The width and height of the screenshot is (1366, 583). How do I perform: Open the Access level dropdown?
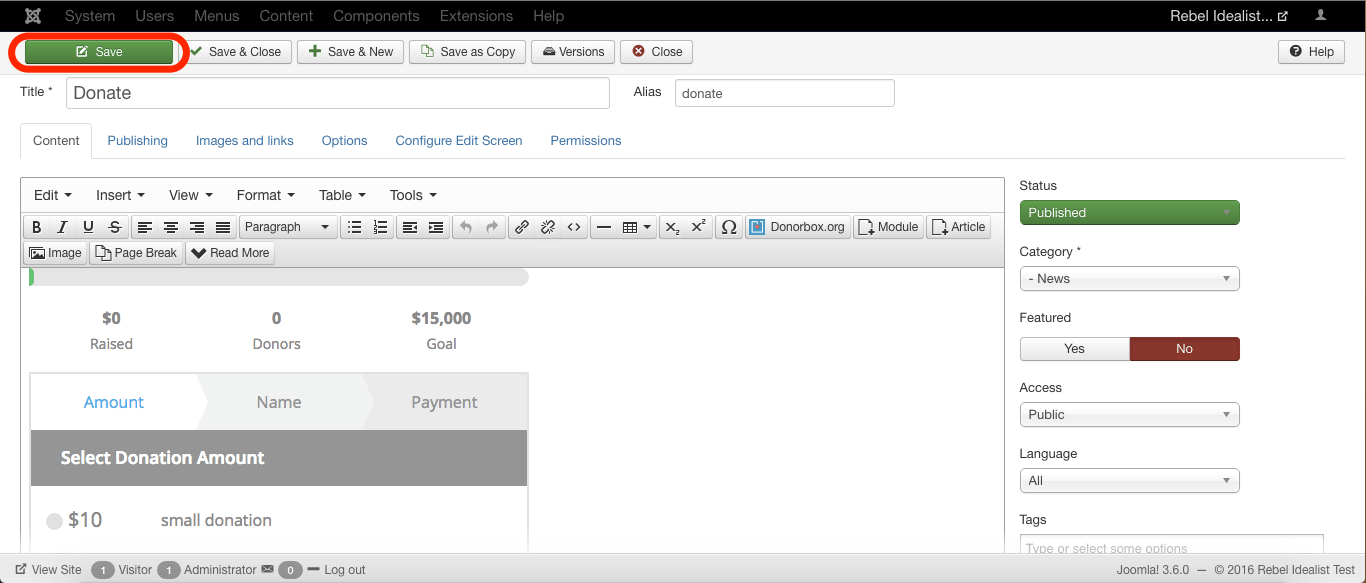pos(1129,414)
